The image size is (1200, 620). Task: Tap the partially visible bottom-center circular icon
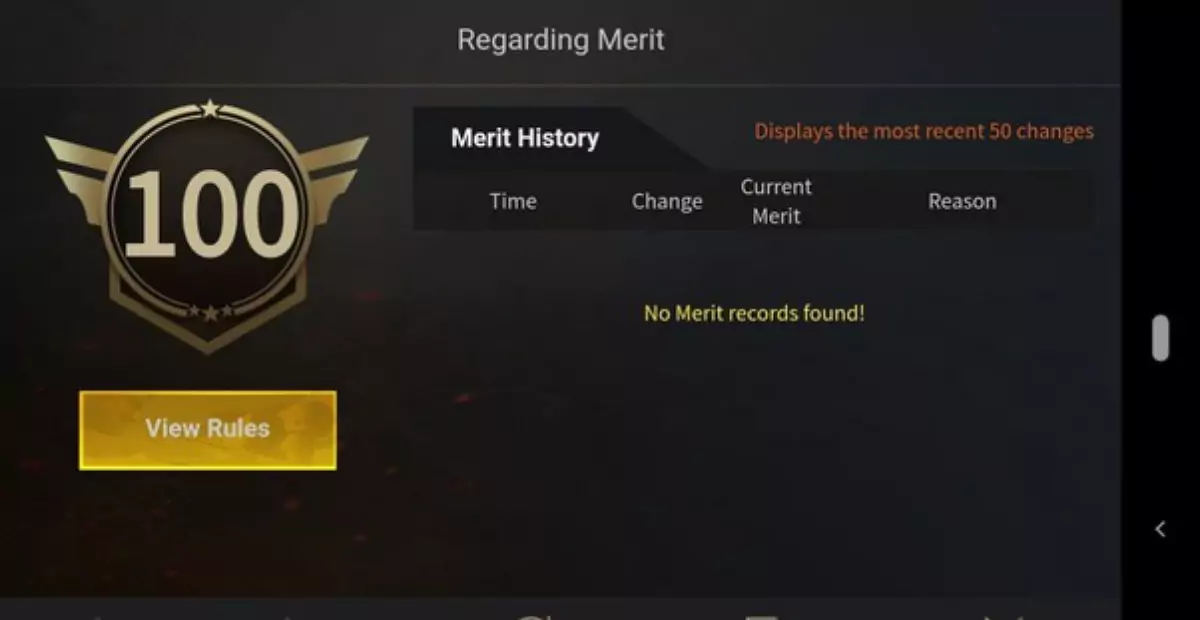click(533, 614)
